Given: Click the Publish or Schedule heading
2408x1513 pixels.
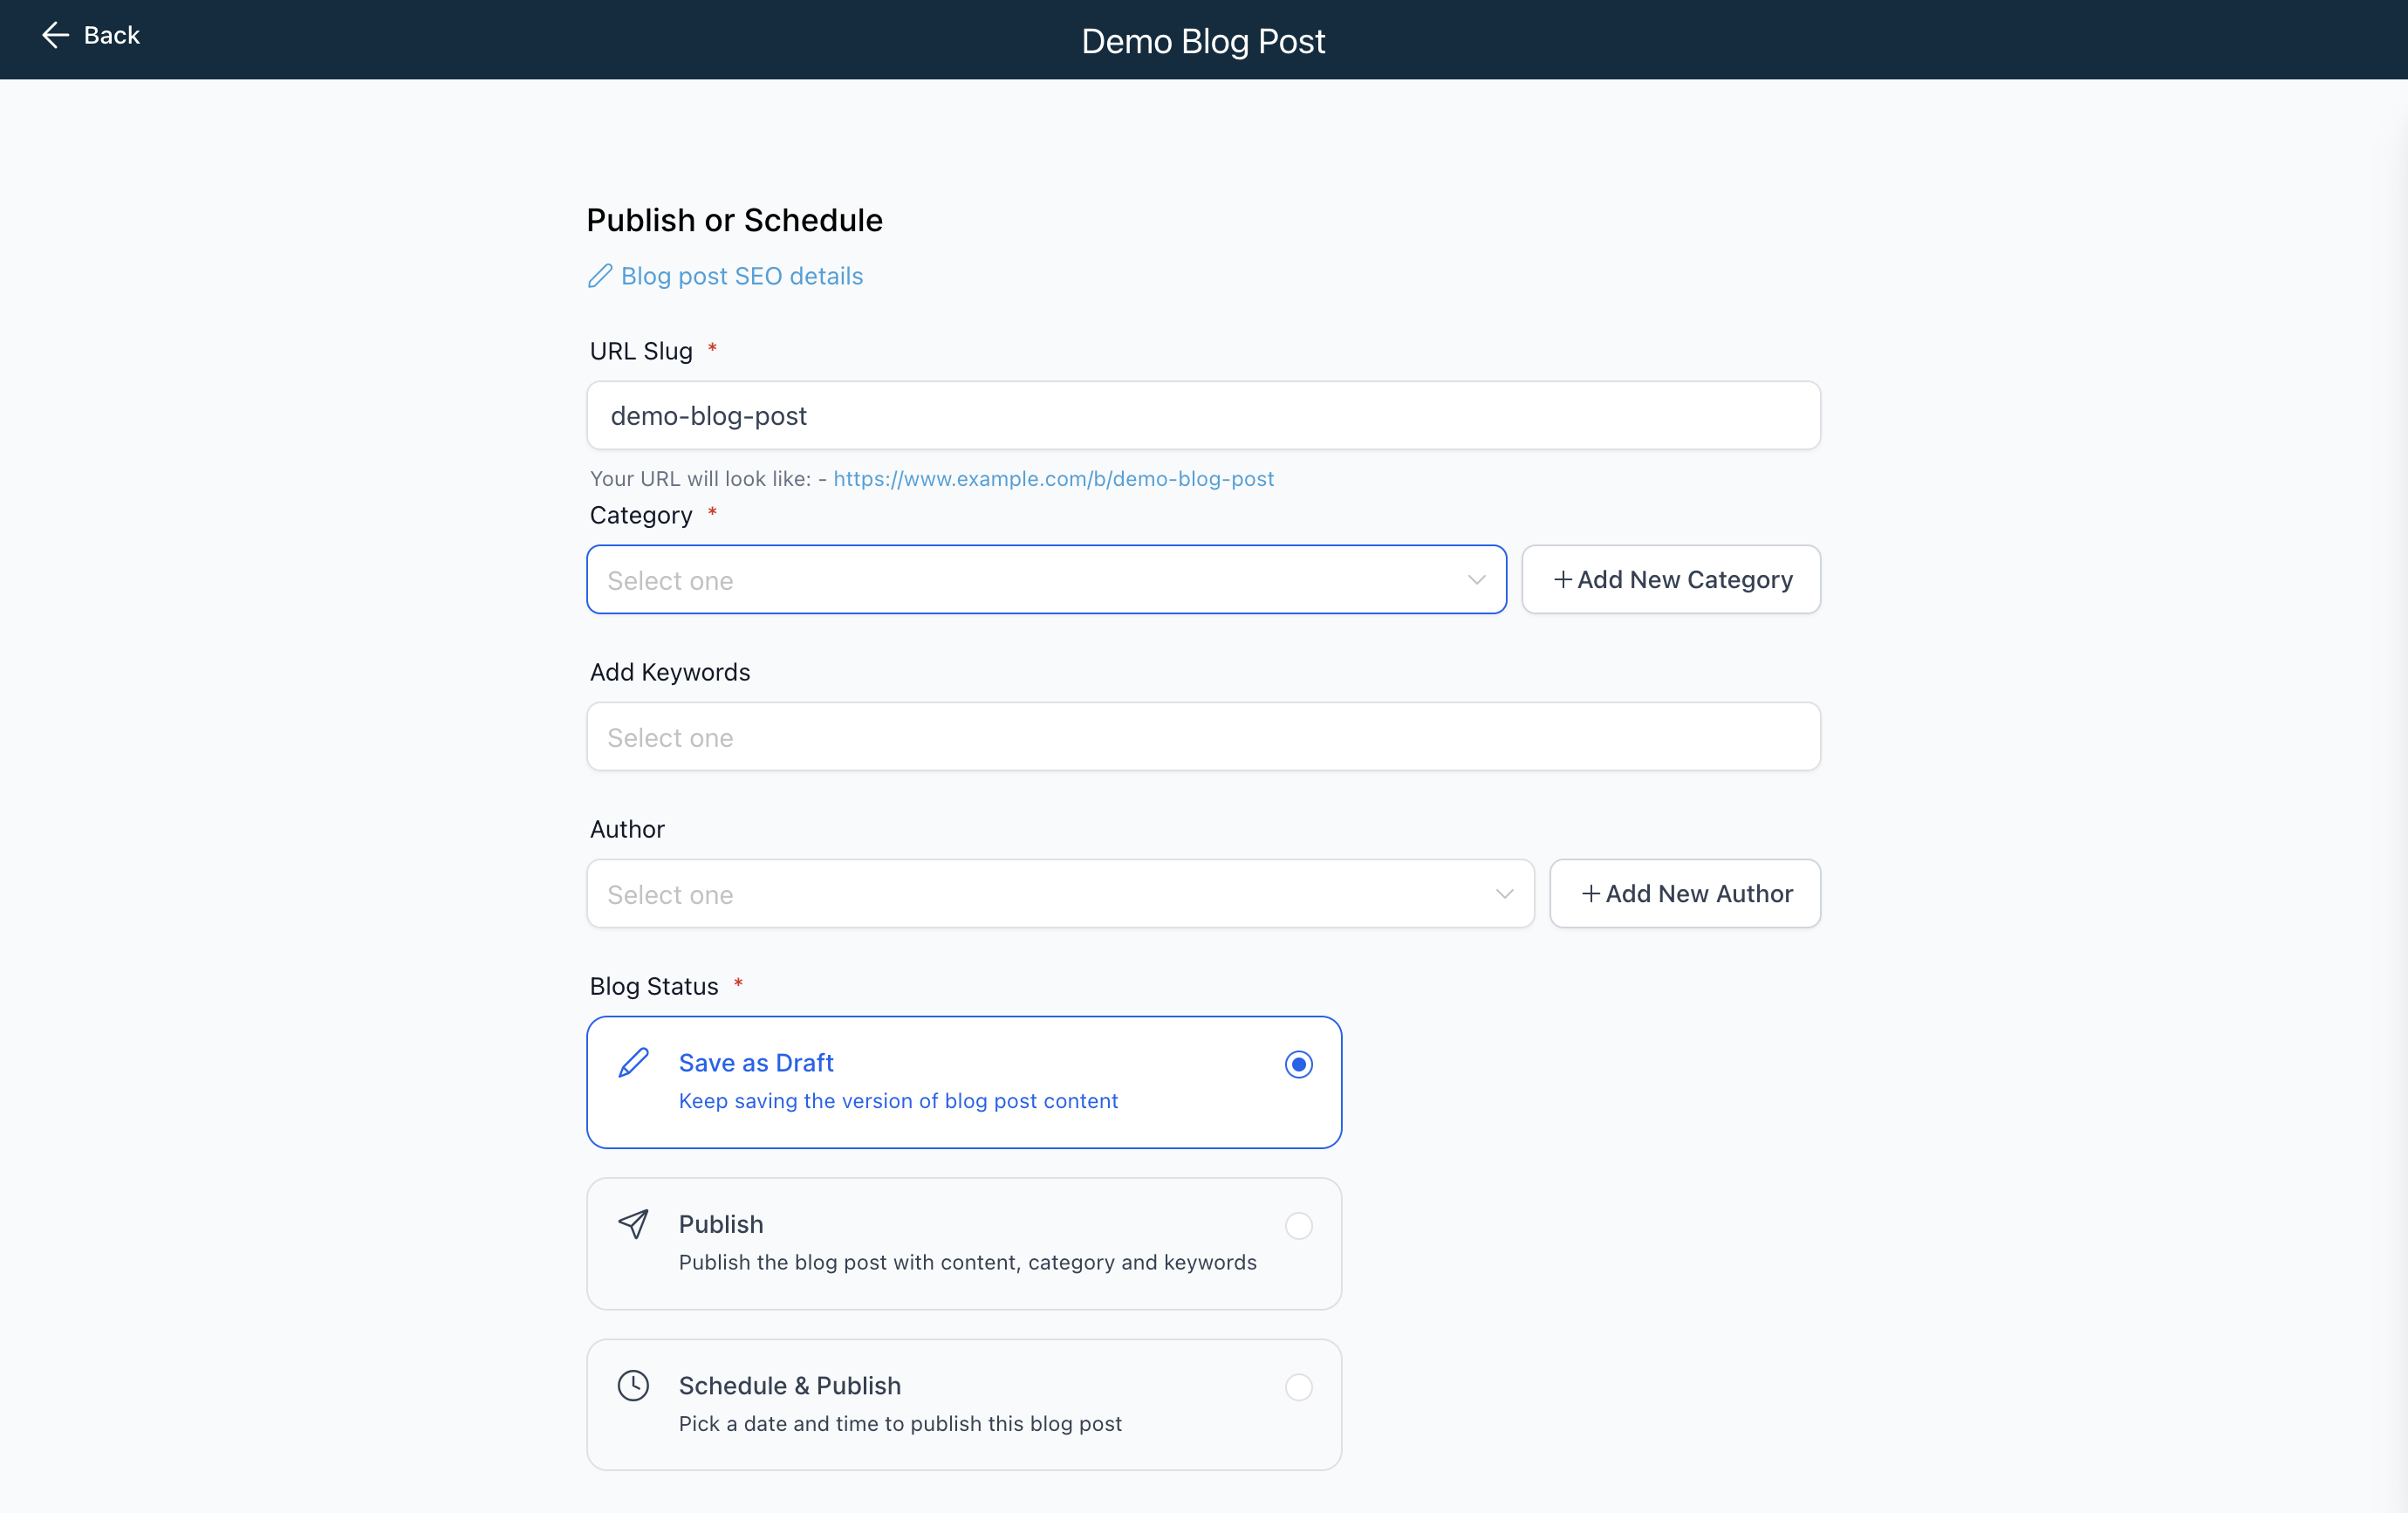Looking at the screenshot, I should coord(735,220).
